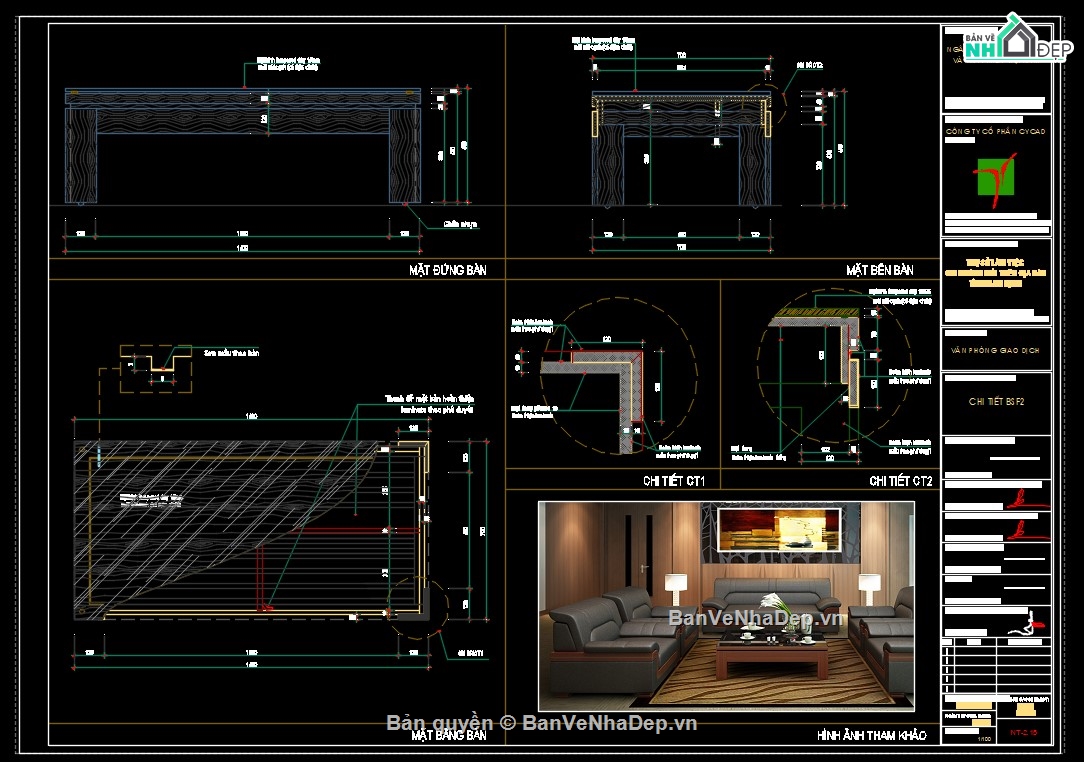Click the white signature in title block

pos(1025,626)
